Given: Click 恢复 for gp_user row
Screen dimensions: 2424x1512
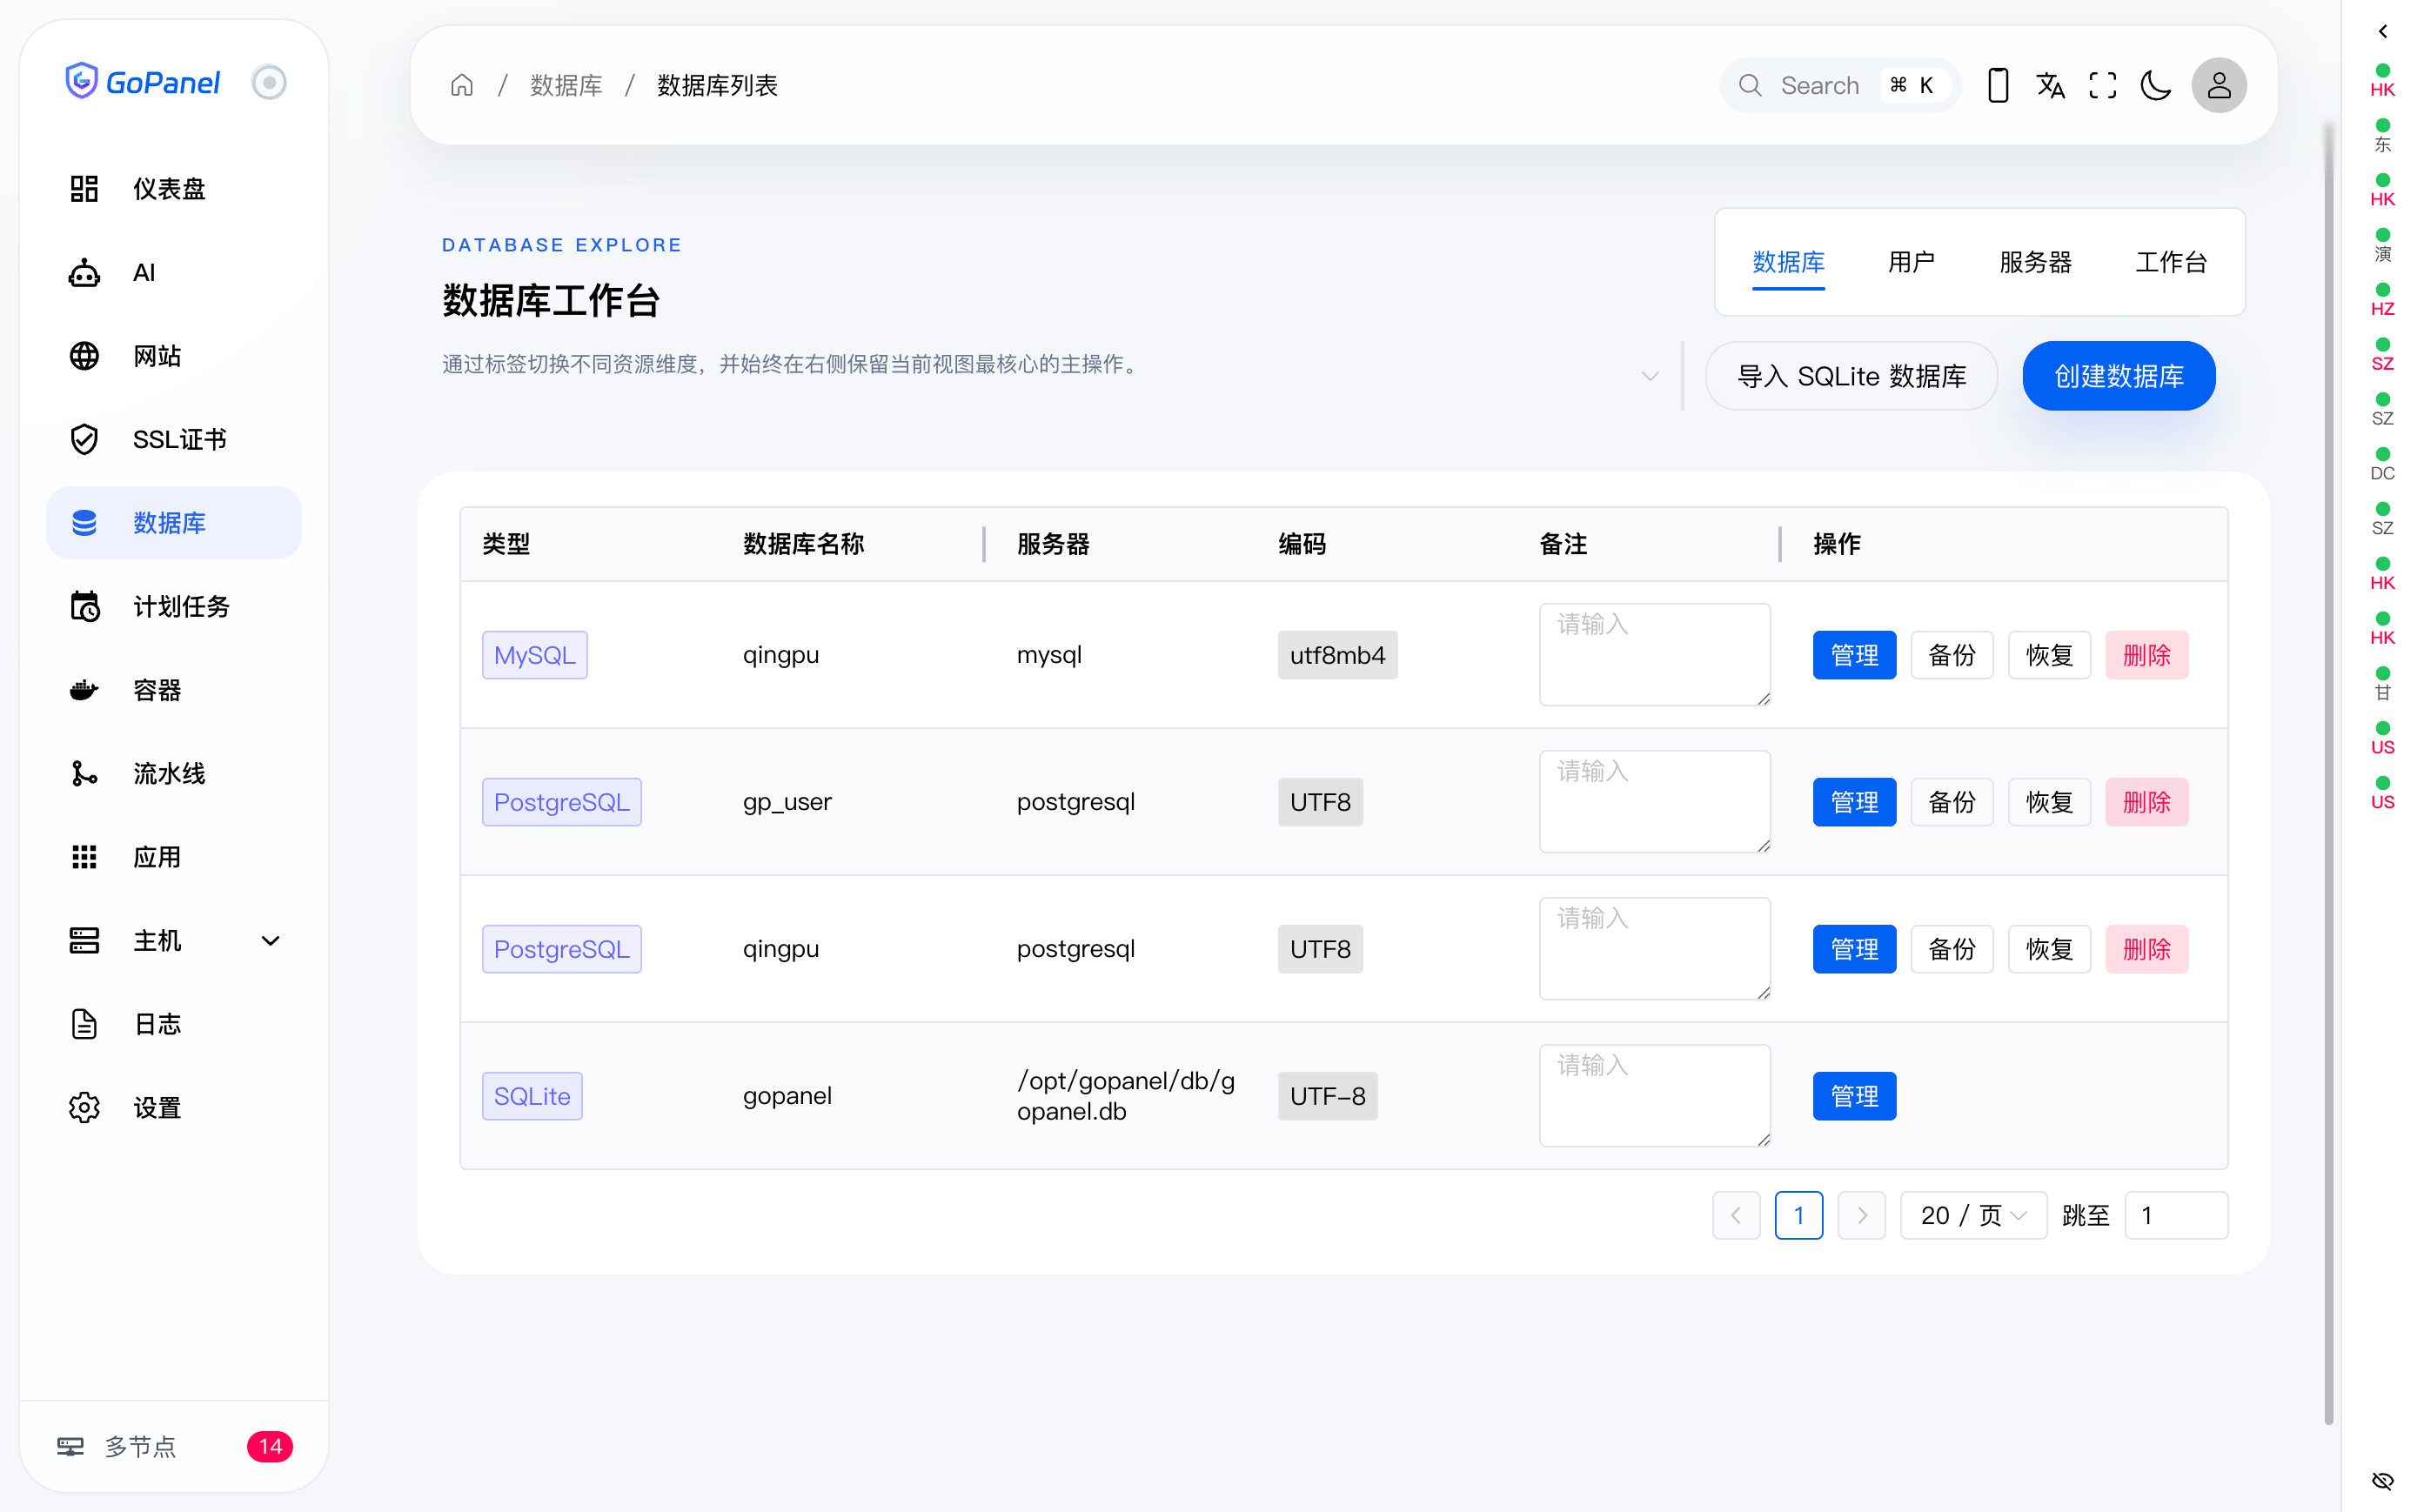Looking at the screenshot, I should (2049, 802).
